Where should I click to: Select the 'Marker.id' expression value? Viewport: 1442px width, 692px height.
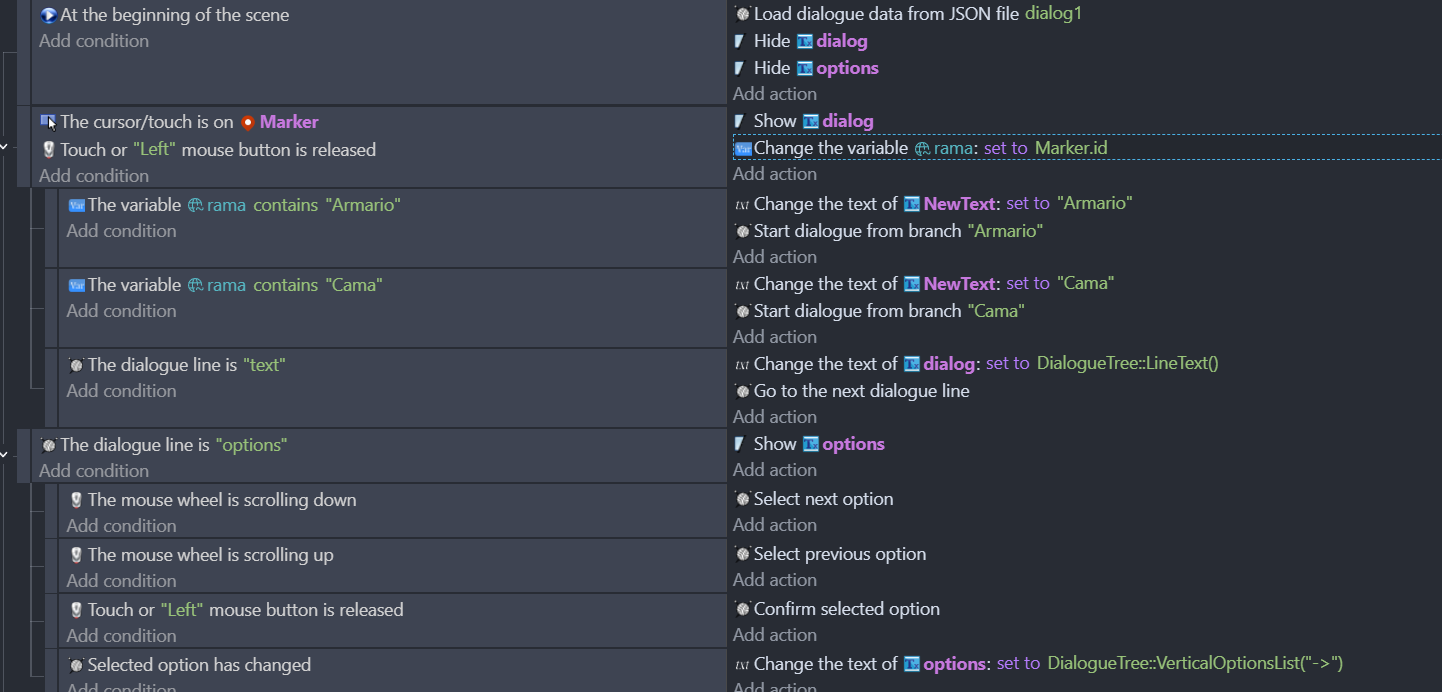(1071, 148)
